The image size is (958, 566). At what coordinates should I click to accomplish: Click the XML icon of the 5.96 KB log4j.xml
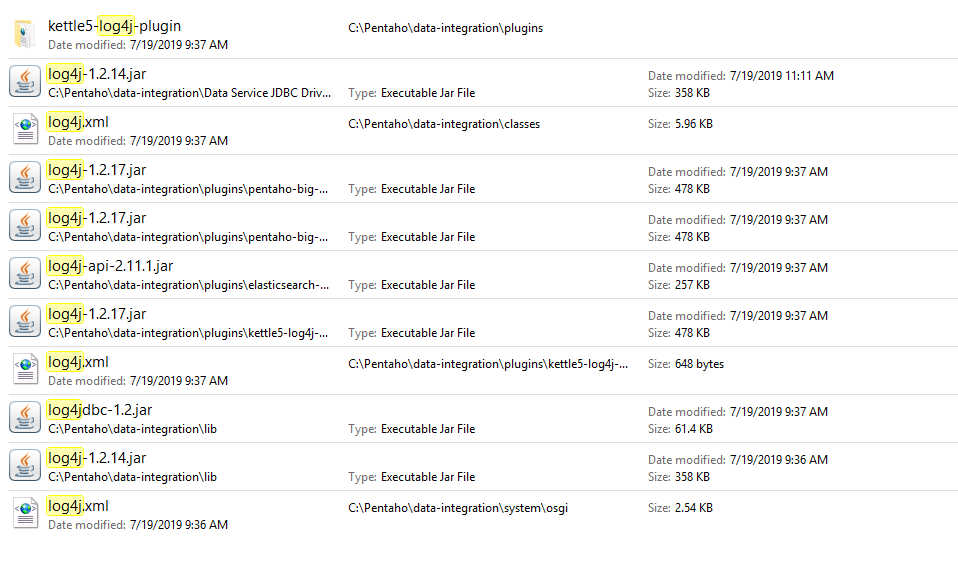click(x=25, y=130)
